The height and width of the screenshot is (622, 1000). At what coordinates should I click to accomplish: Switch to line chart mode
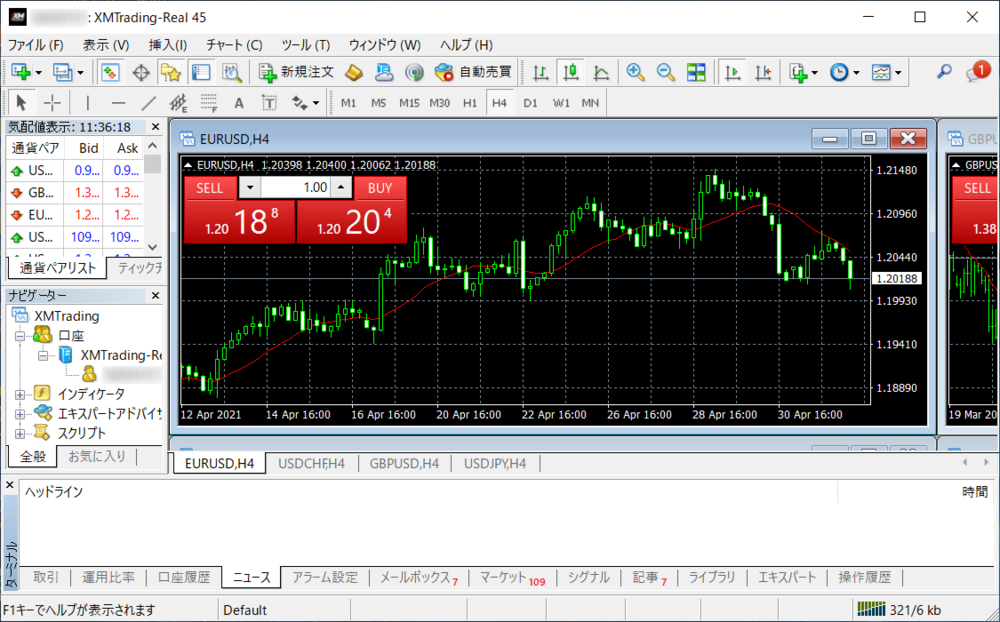click(x=601, y=72)
